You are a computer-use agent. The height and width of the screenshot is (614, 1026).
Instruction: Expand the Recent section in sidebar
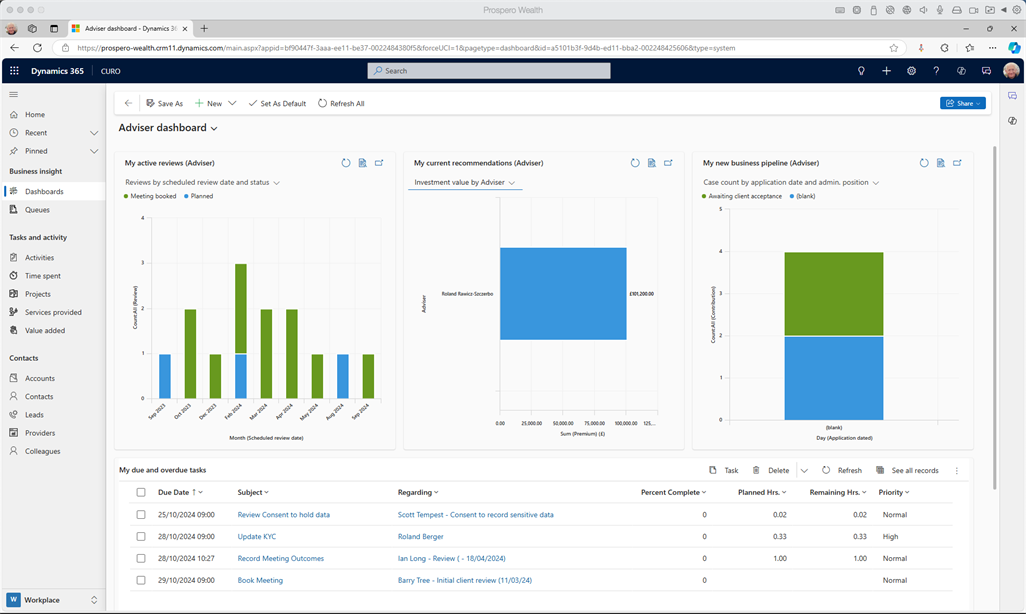(x=94, y=133)
